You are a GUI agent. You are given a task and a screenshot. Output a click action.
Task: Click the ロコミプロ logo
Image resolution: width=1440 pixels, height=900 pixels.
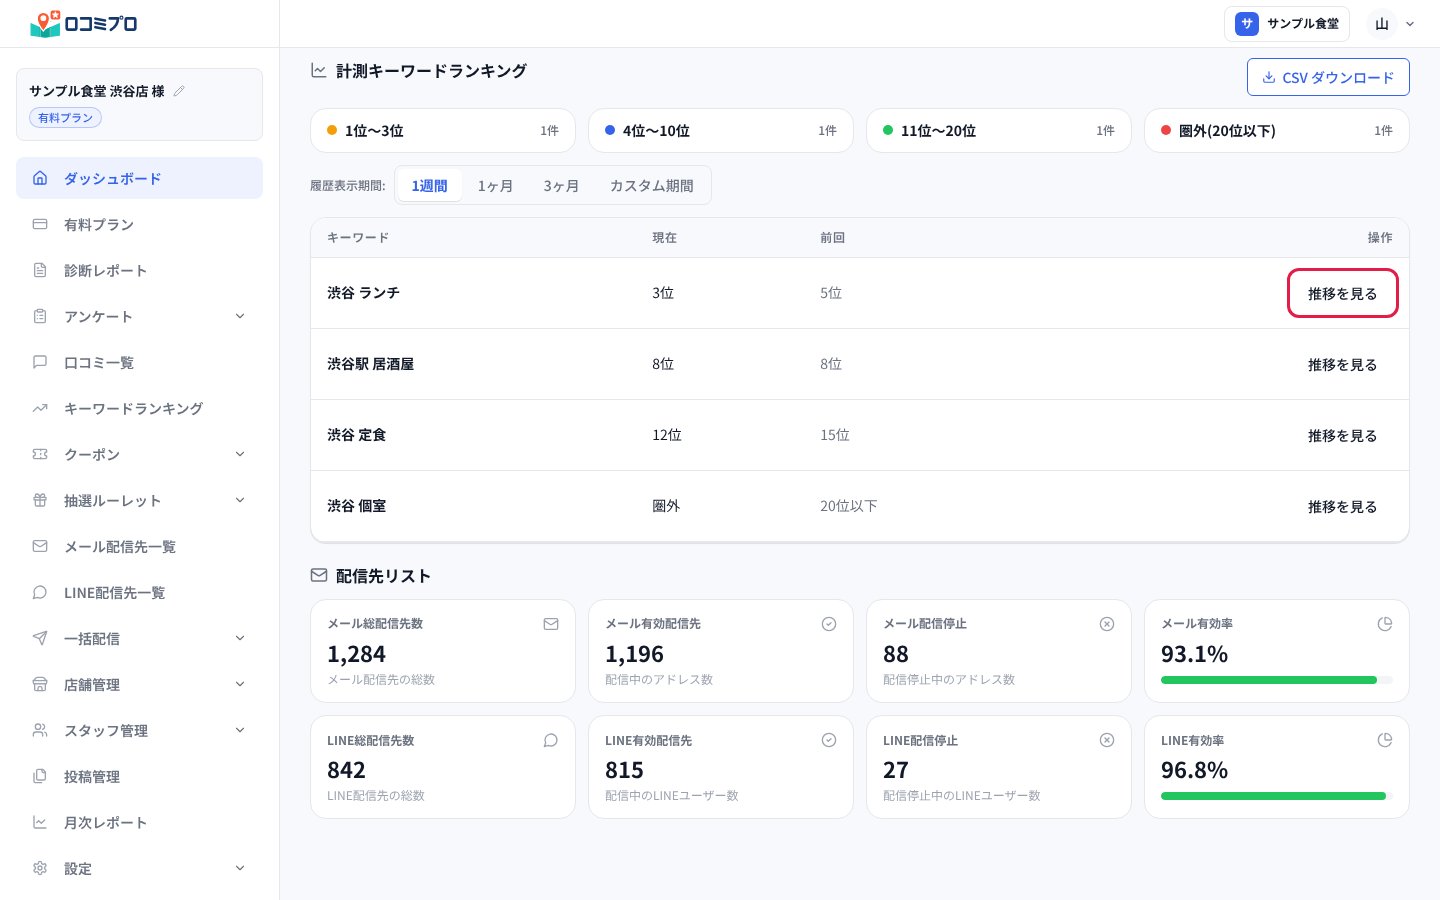(84, 24)
